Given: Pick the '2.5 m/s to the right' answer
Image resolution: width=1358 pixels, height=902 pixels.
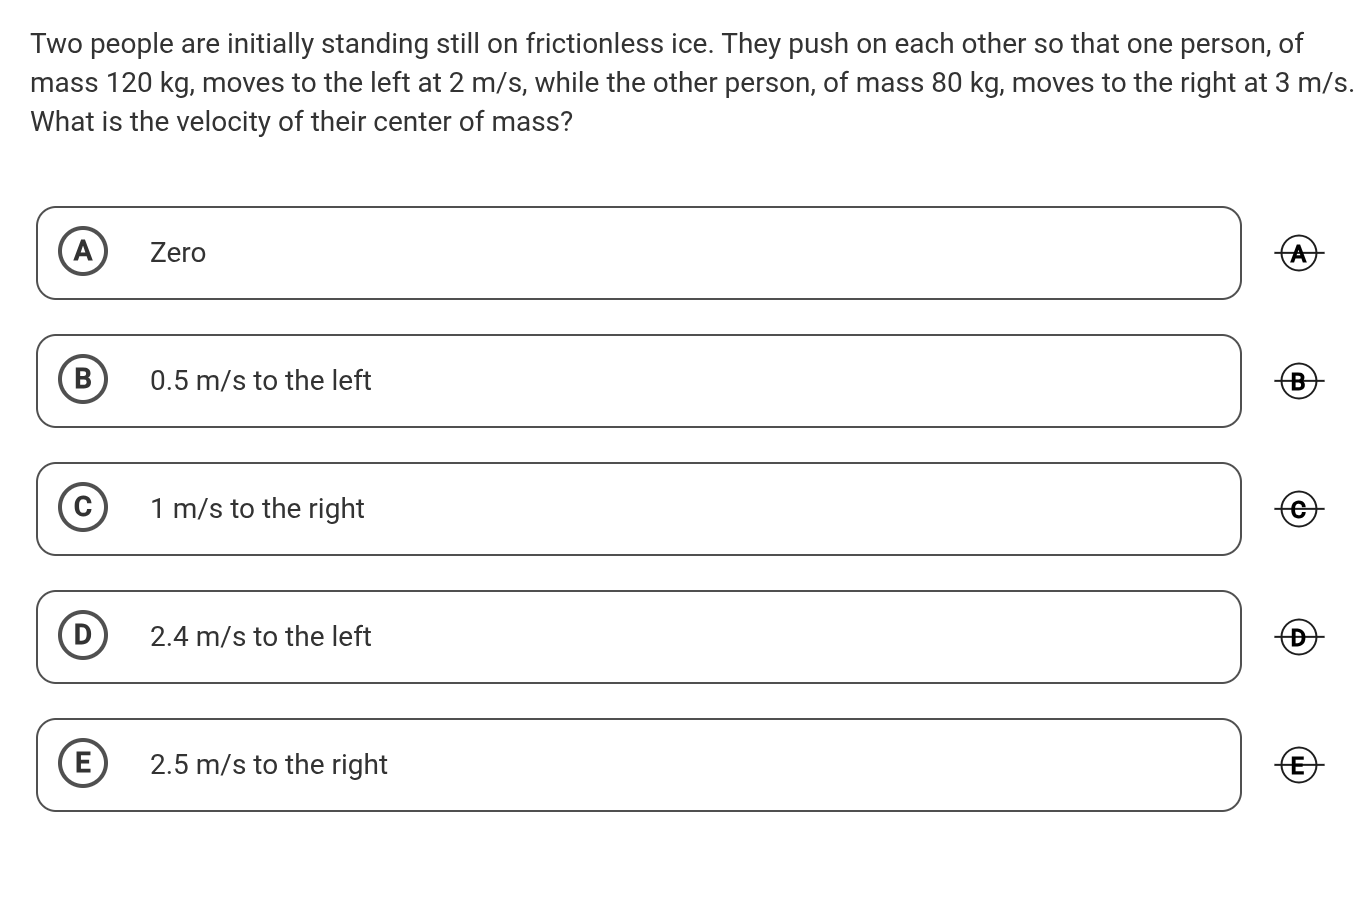Looking at the screenshot, I should (268, 765).
